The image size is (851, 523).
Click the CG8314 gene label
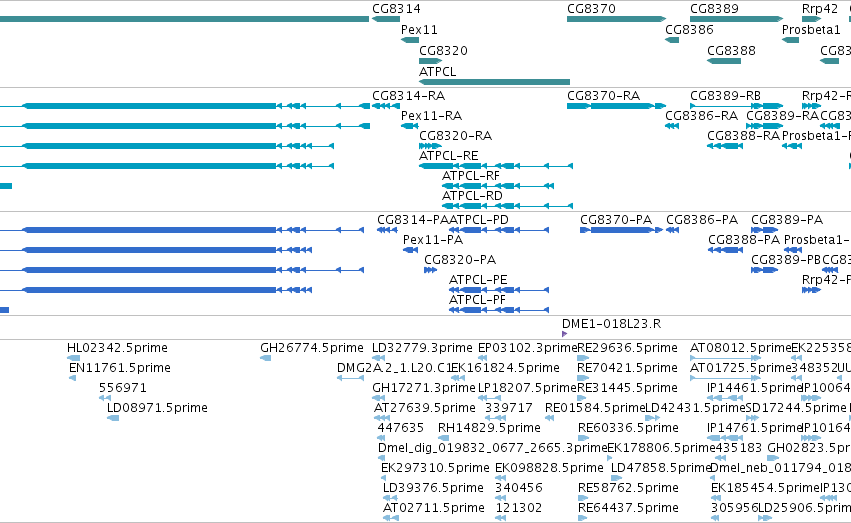(396, 9)
